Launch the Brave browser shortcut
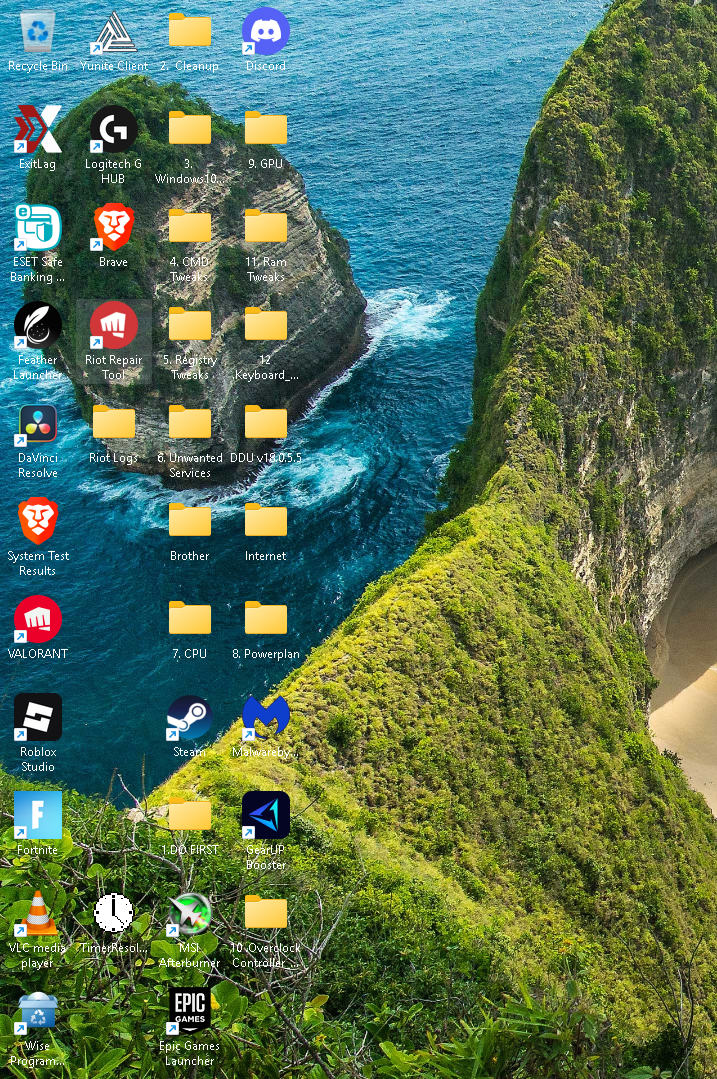The height and width of the screenshot is (1079, 717). (x=114, y=227)
